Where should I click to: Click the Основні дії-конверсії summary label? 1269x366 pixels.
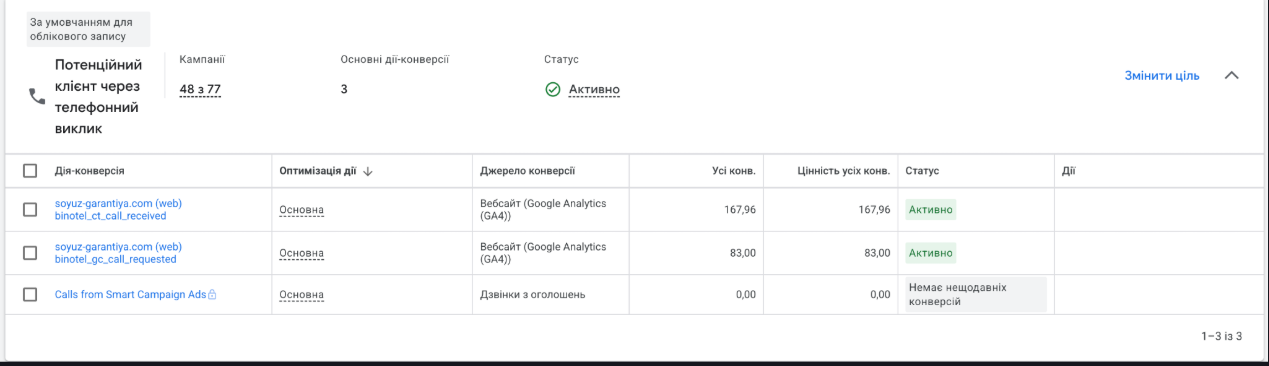(395, 60)
